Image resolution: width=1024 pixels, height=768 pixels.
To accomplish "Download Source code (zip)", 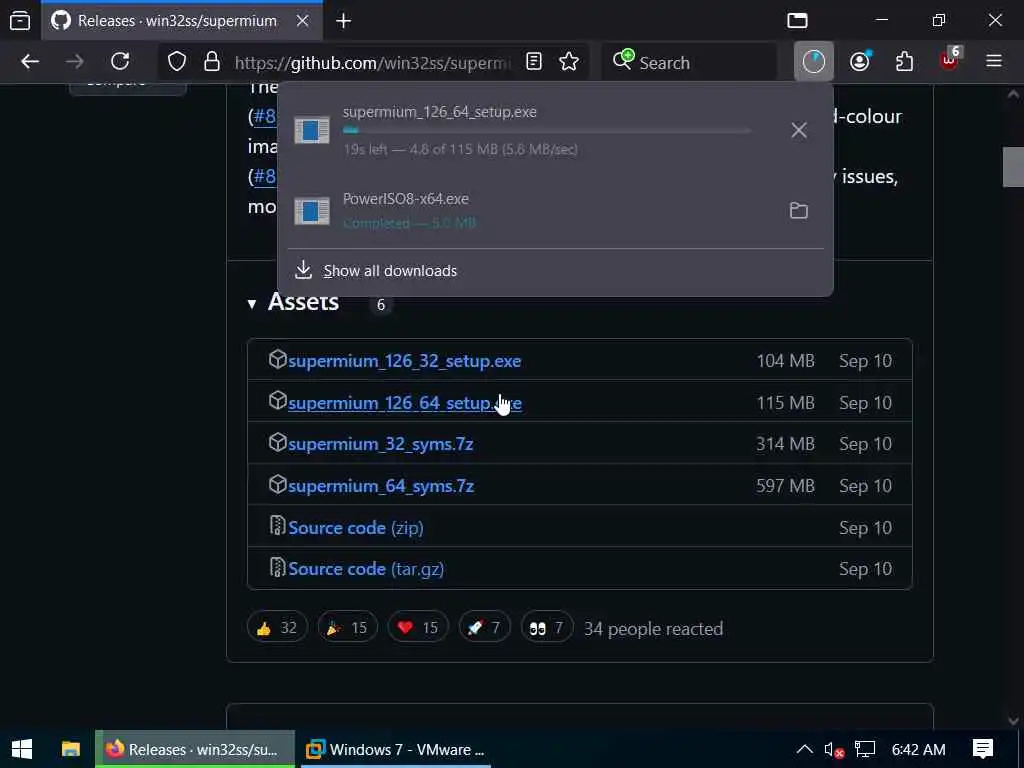I will pyautogui.click(x=356, y=528).
